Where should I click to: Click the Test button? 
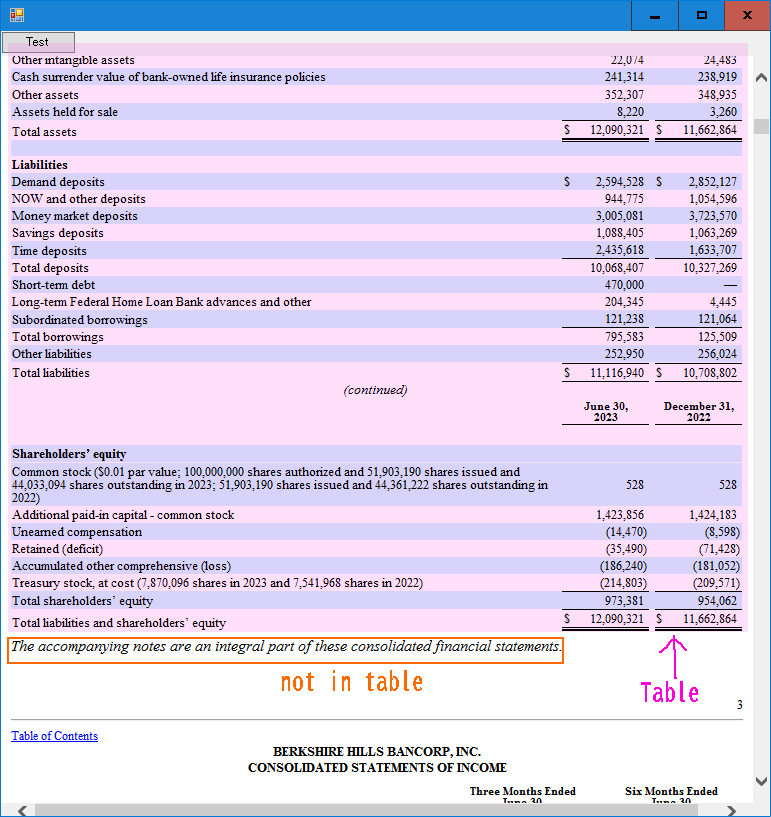(38, 42)
